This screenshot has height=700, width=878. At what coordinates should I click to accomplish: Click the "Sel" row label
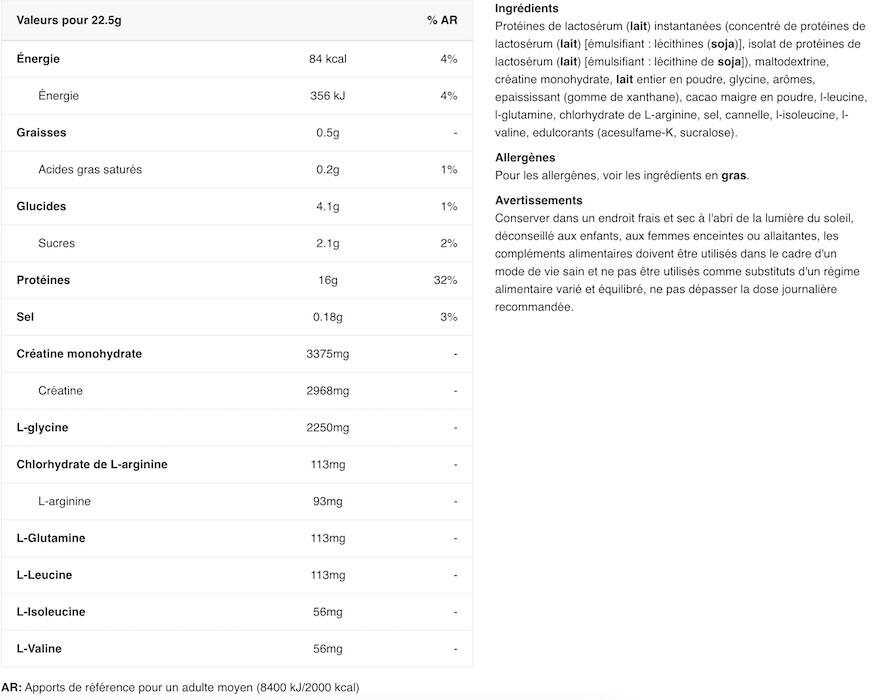tap(26, 318)
